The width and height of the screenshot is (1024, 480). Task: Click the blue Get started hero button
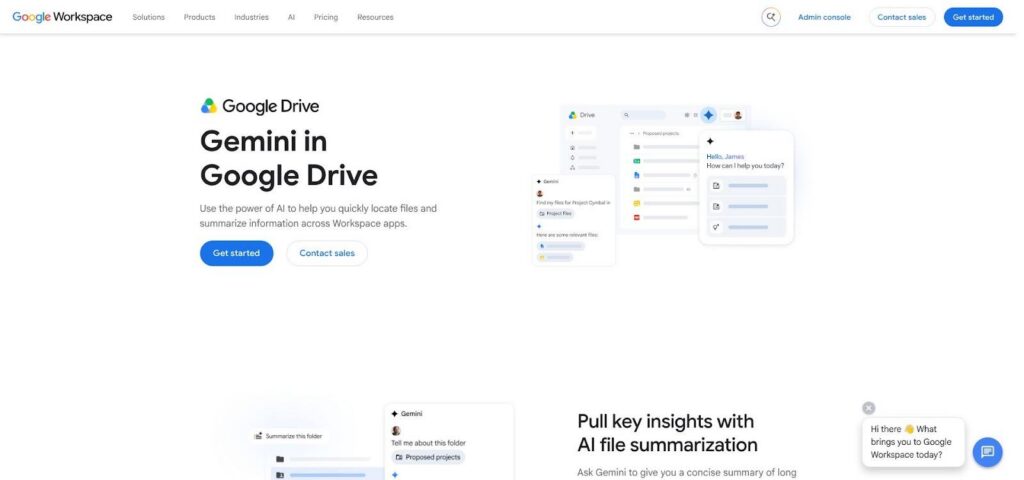[236, 253]
